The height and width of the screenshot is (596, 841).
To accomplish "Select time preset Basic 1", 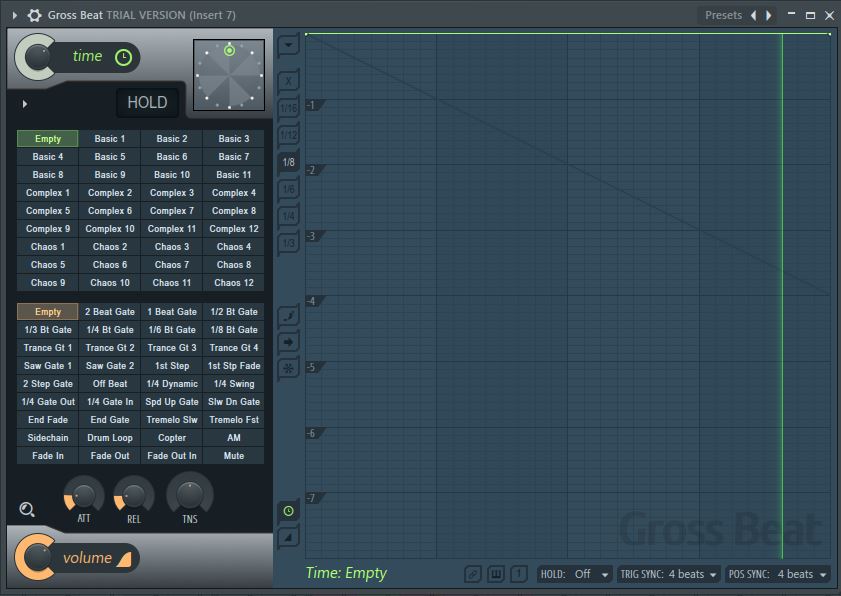I will coord(109,138).
